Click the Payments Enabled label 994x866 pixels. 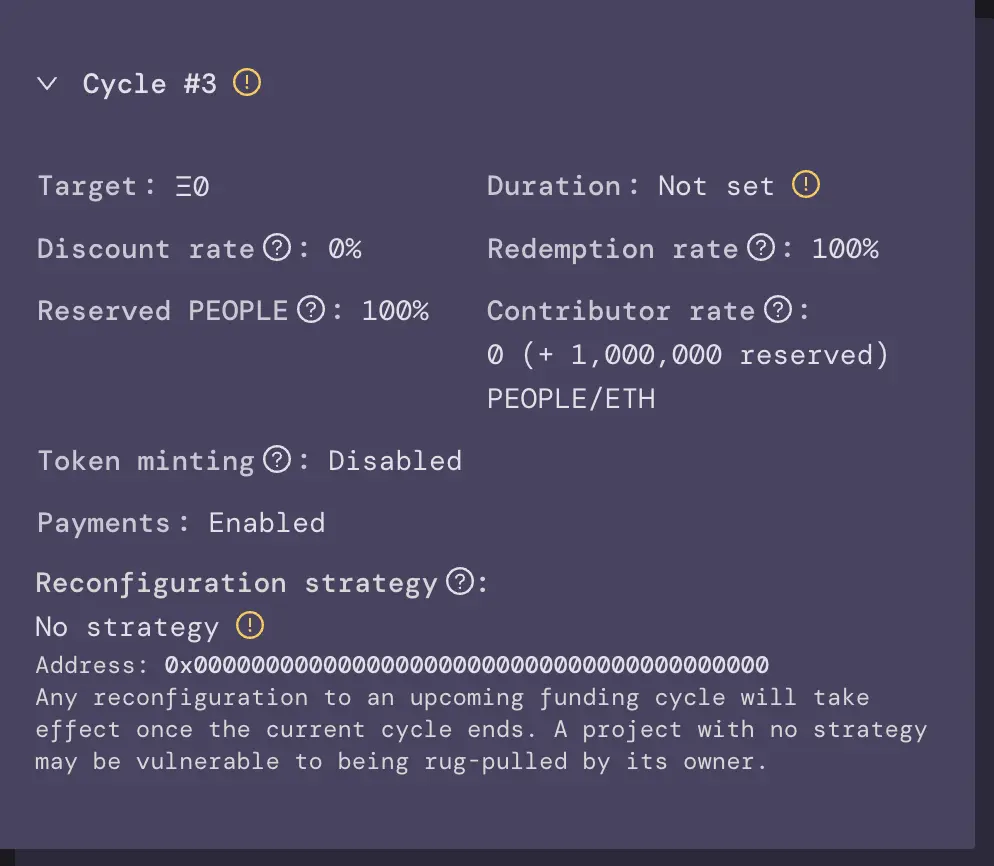[x=180, y=522]
